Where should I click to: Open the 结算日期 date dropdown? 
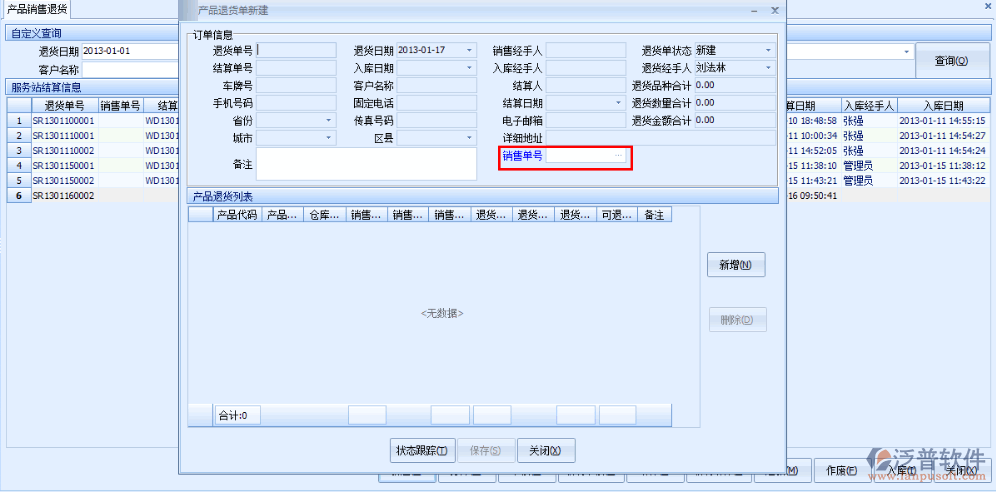(x=618, y=102)
